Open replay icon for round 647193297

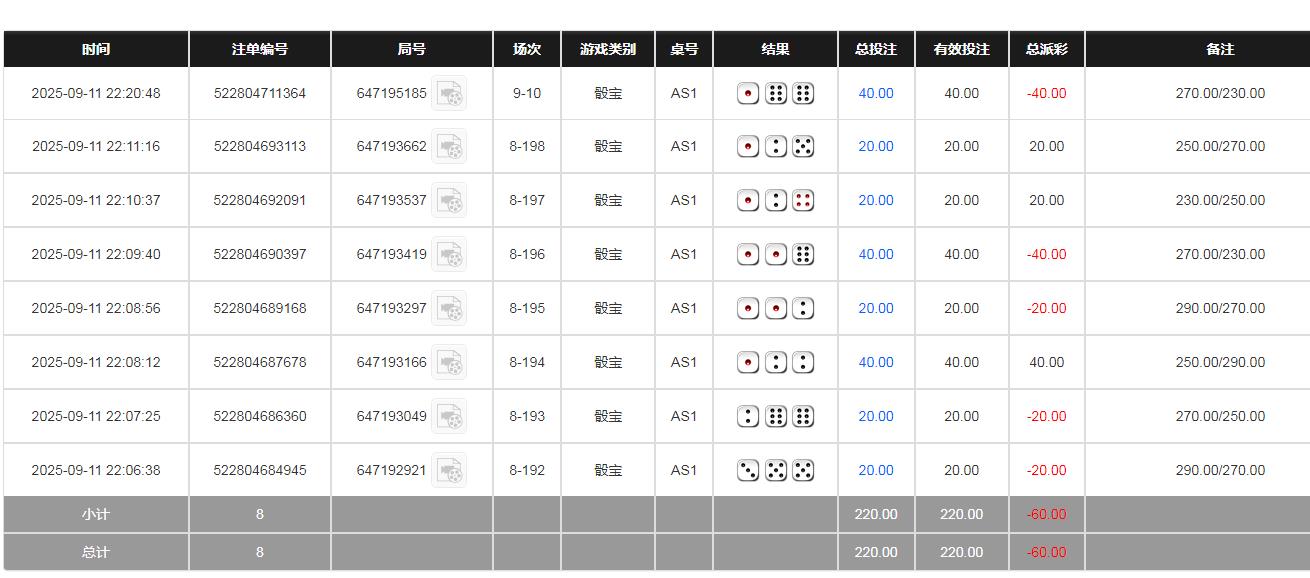pyautogui.click(x=449, y=309)
